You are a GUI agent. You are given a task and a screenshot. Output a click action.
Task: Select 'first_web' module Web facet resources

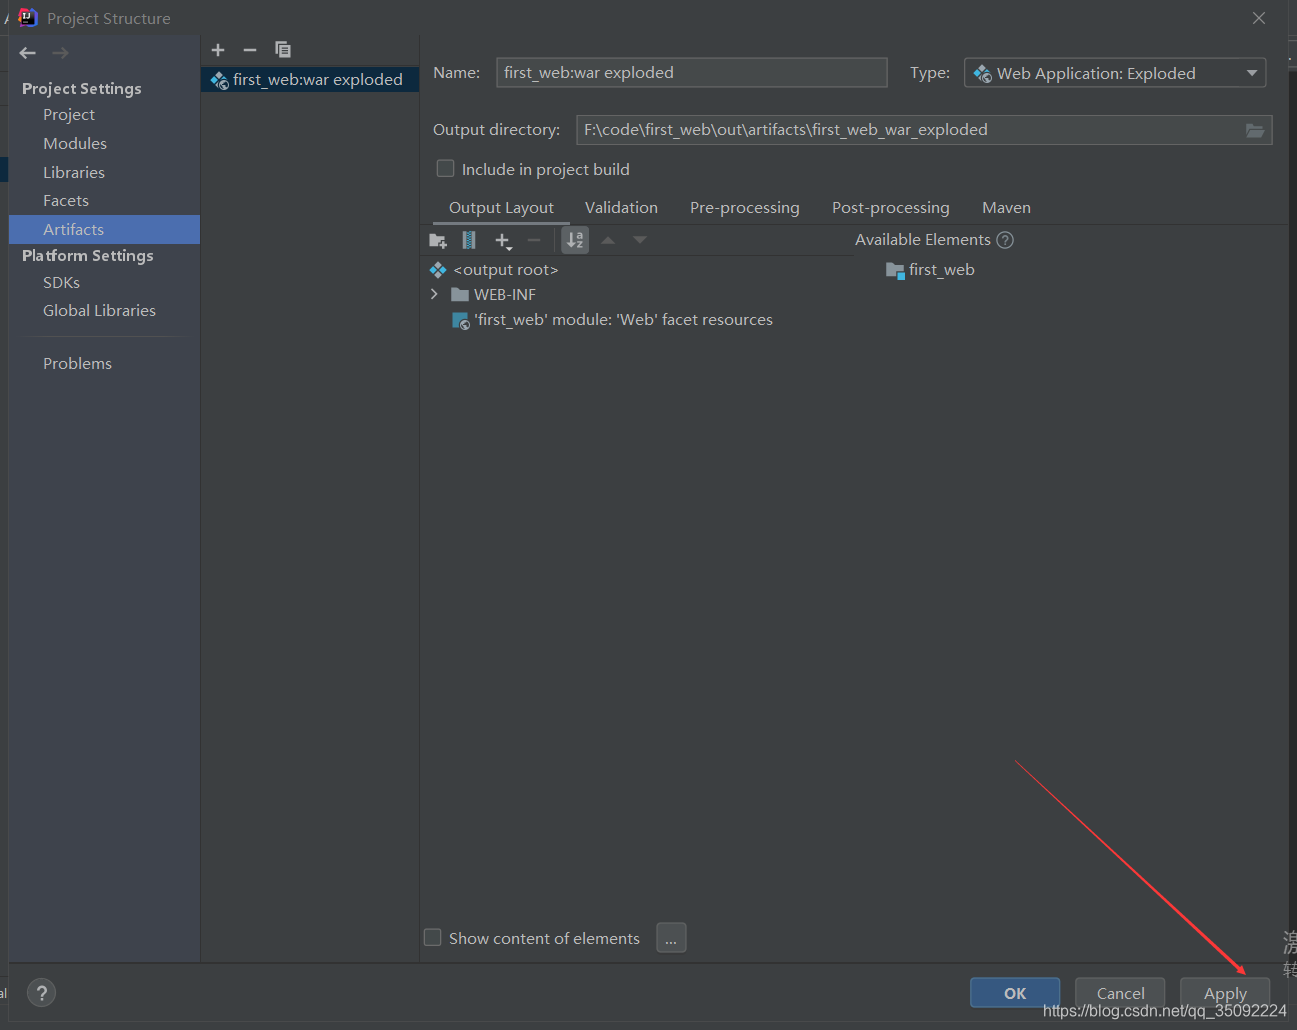pos(612,320)
